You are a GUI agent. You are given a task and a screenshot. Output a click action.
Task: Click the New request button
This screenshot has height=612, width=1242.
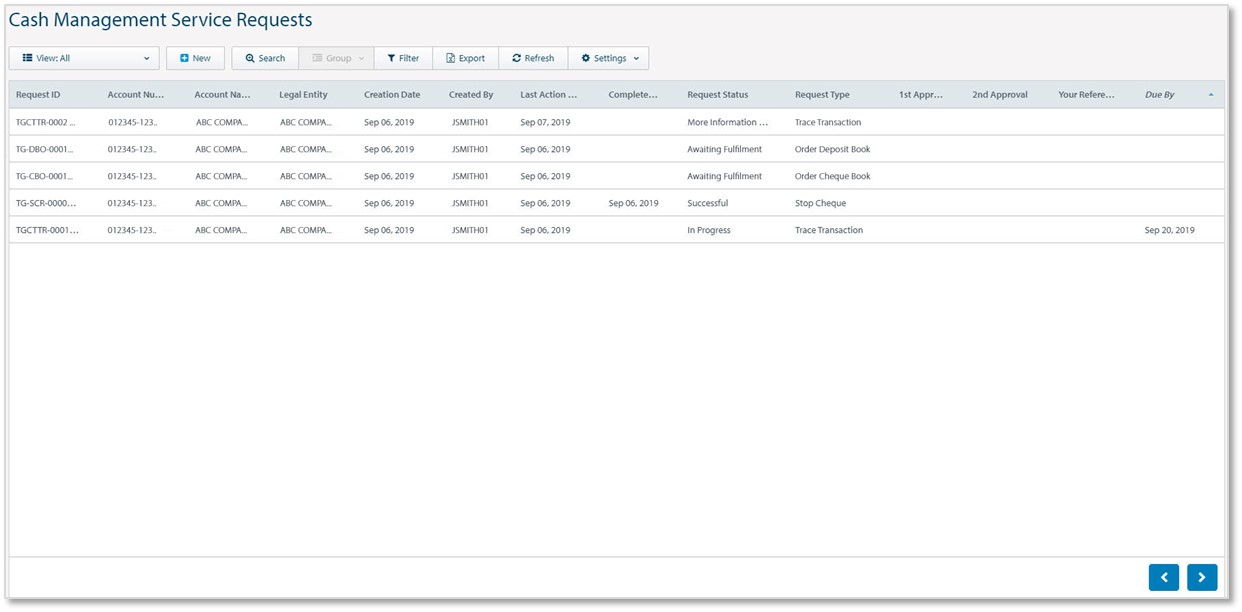click(x=195, y=59)
